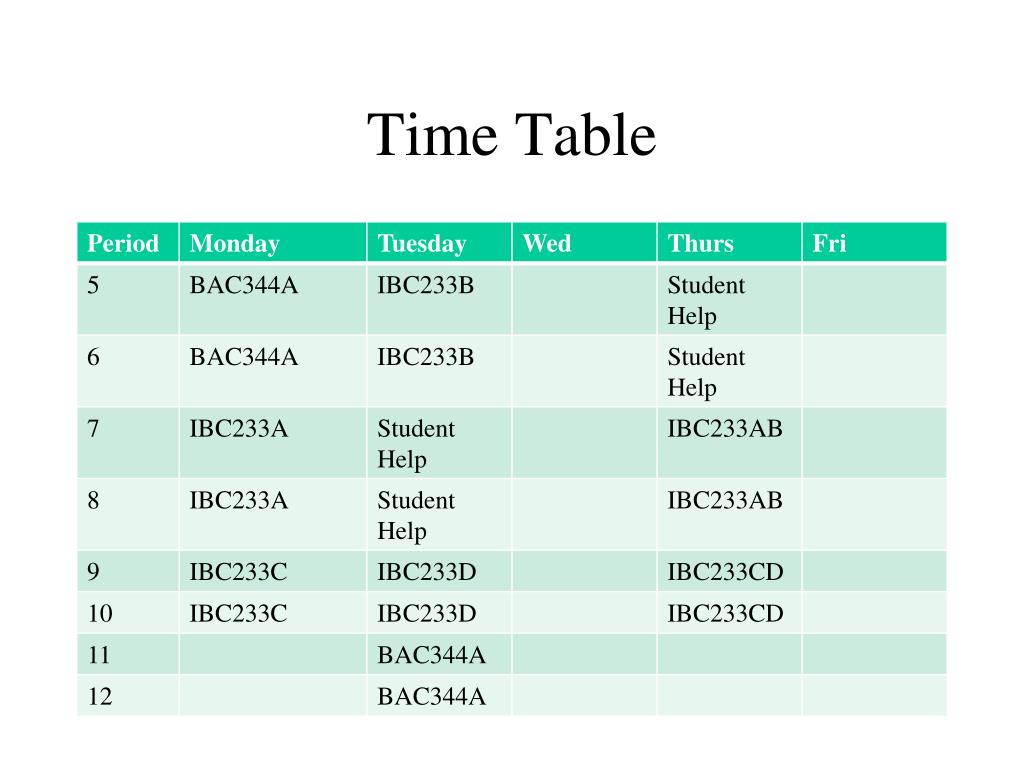The width and height of the screenshot is (1024, 768).
Task: Click IBC233AB in Thursday period 7
Action: [x=725, y=429]
